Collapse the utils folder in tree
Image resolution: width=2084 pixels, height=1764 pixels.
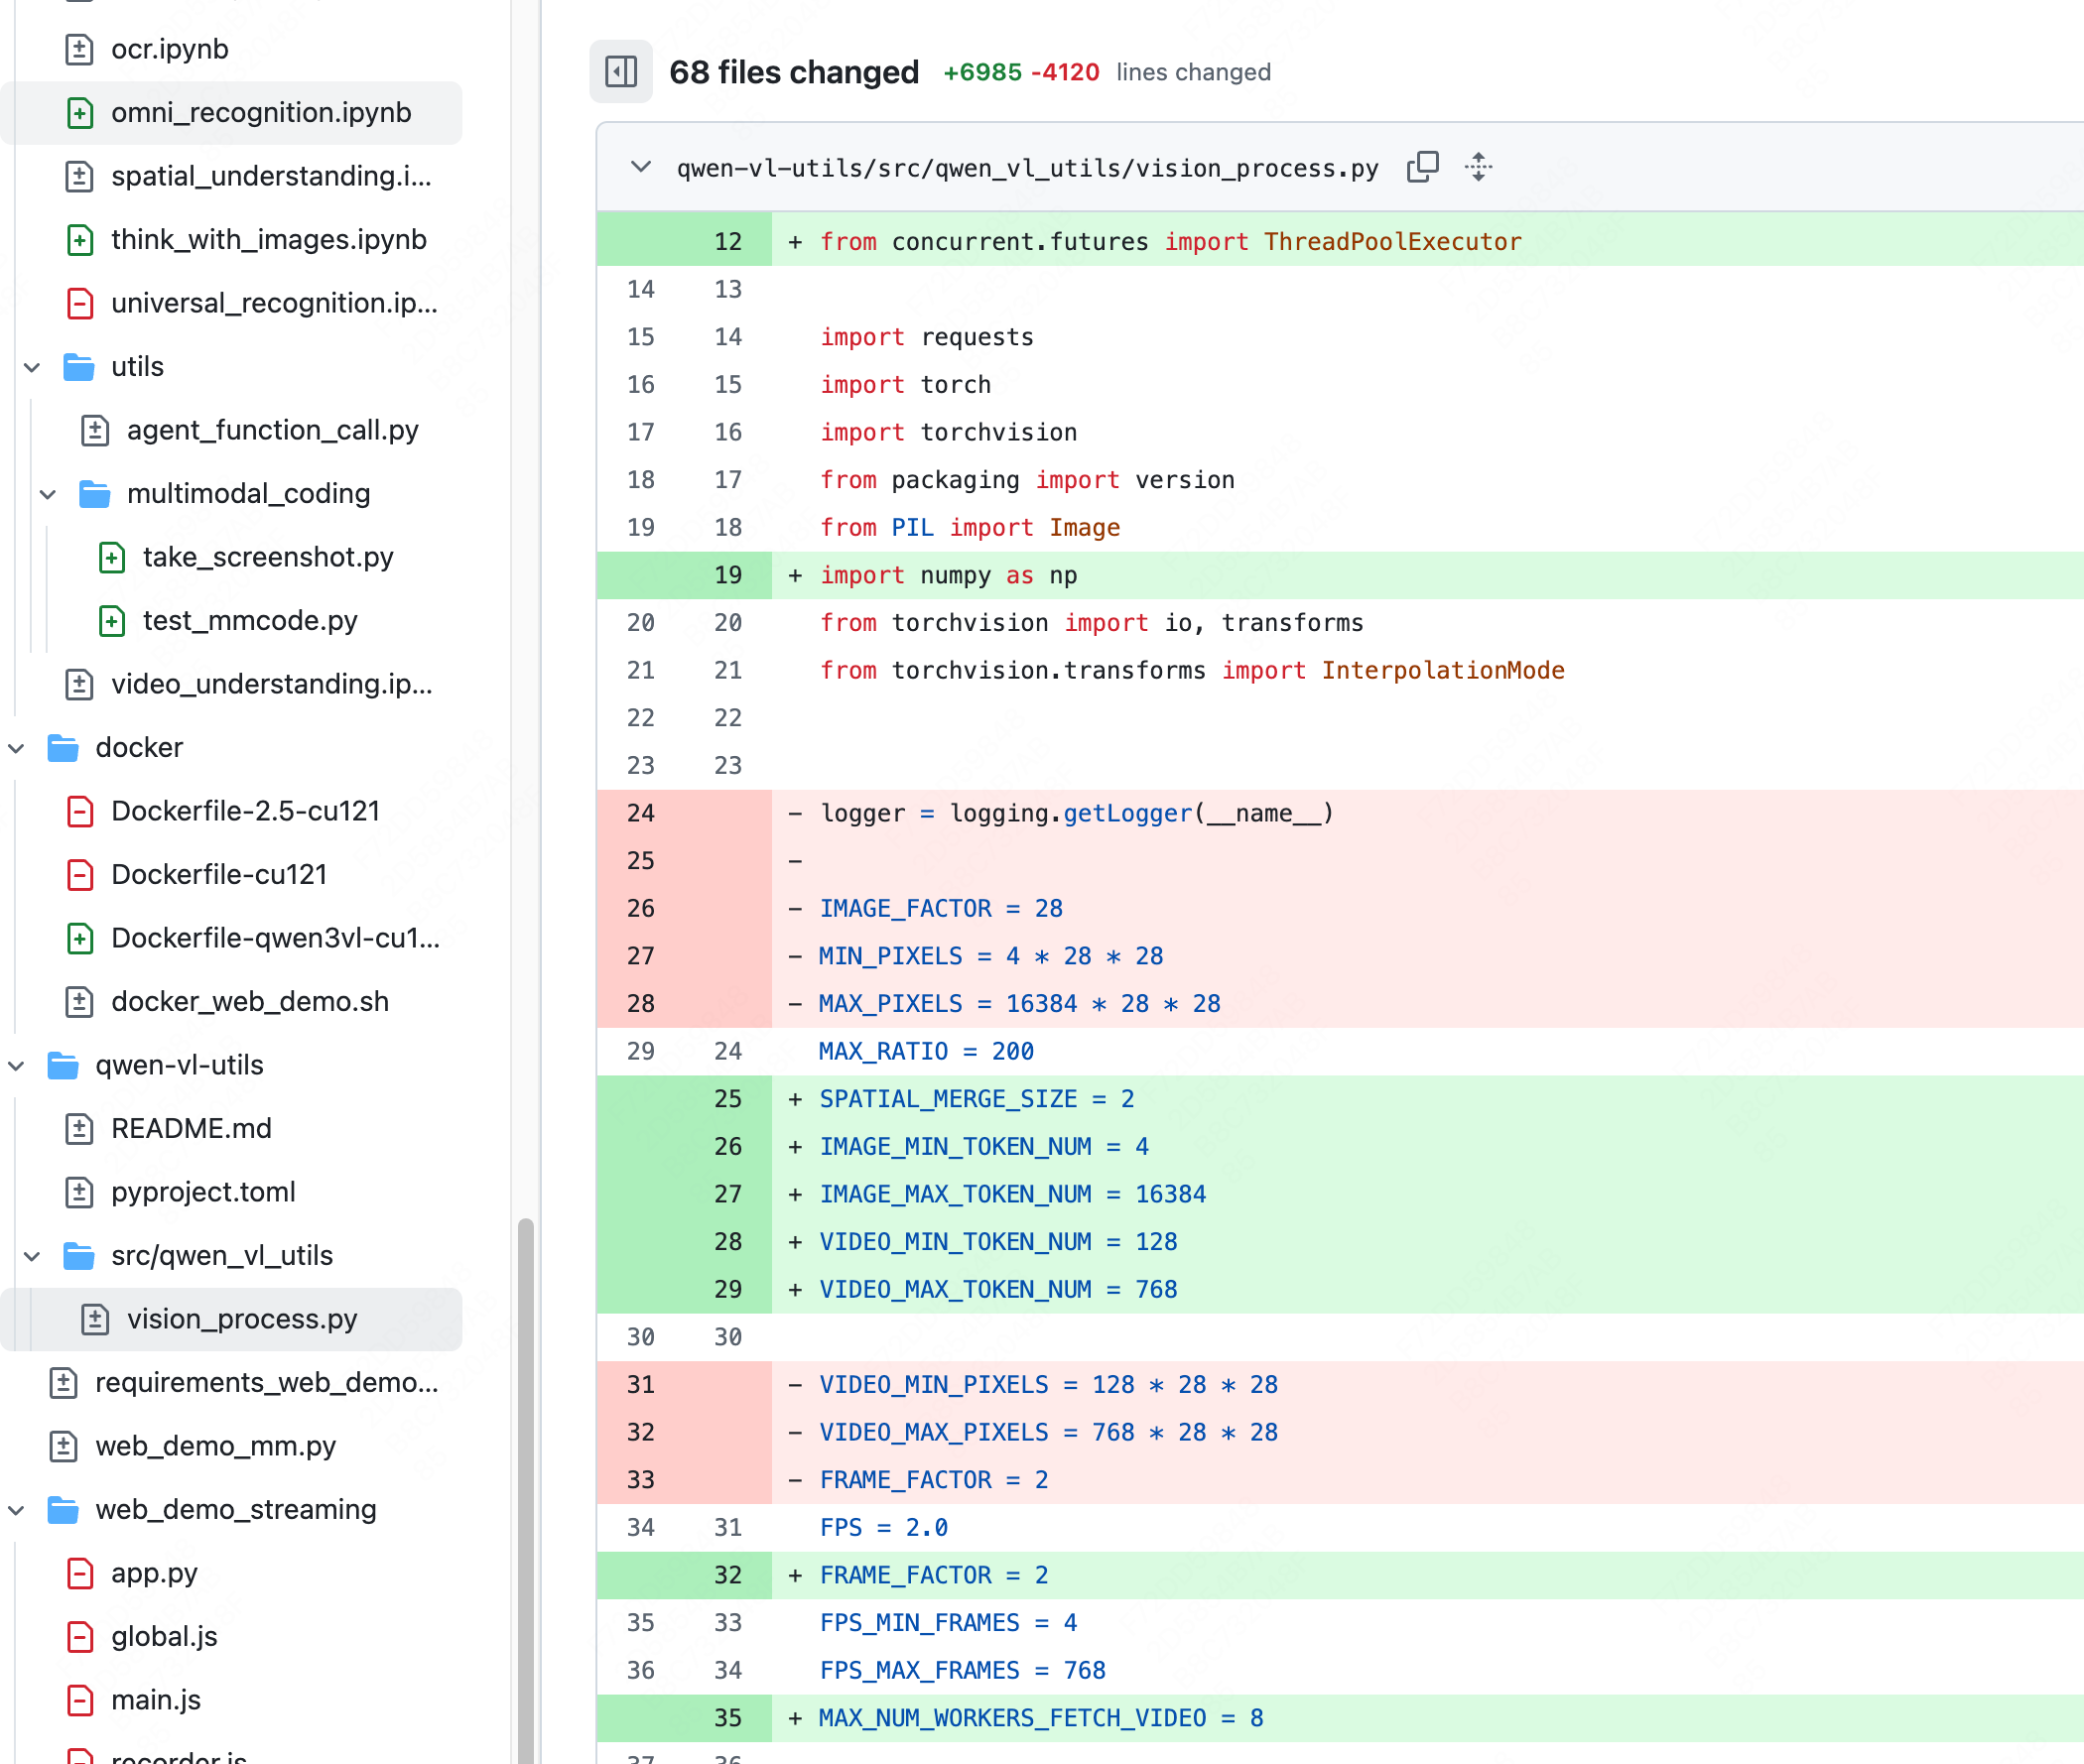point(32,367)
